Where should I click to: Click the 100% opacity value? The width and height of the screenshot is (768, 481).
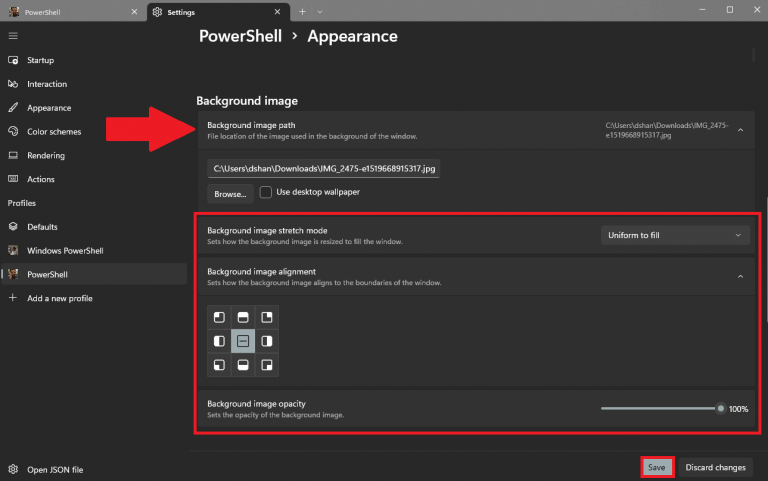738,409
